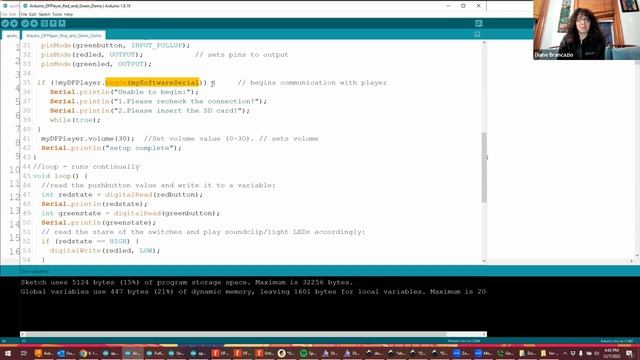Open the Serial Monitor icon
Image resolution: width=640 pixels, height=360 pixels.
click(x=478, y=23)
